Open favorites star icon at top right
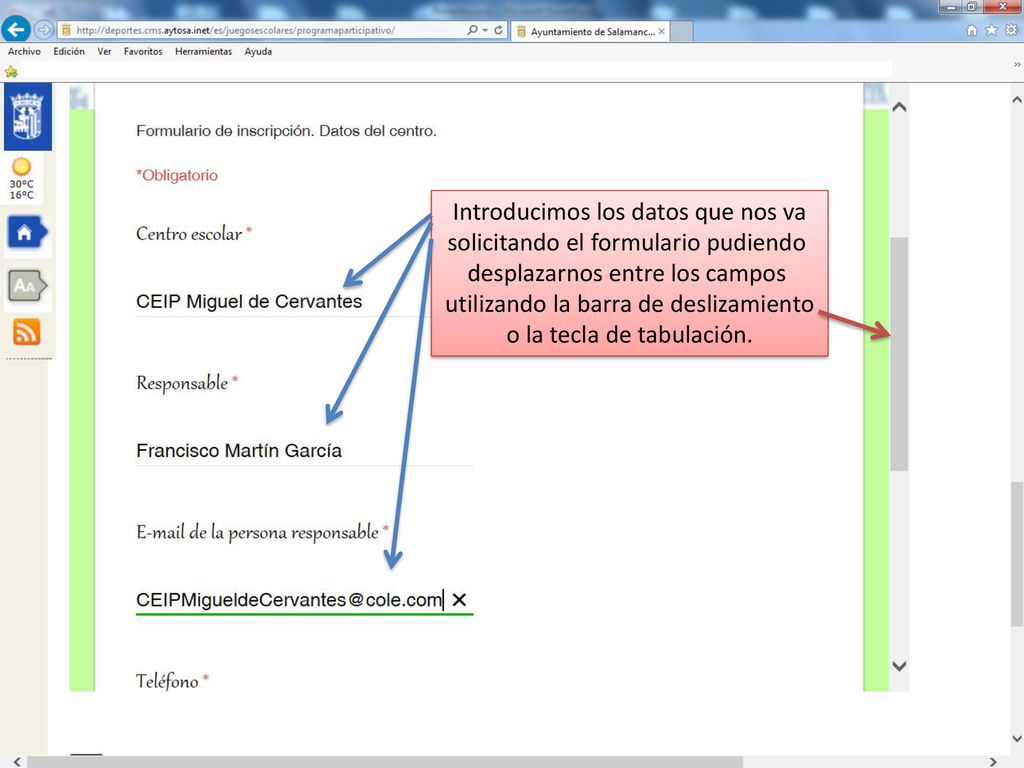 pos(991,30)
